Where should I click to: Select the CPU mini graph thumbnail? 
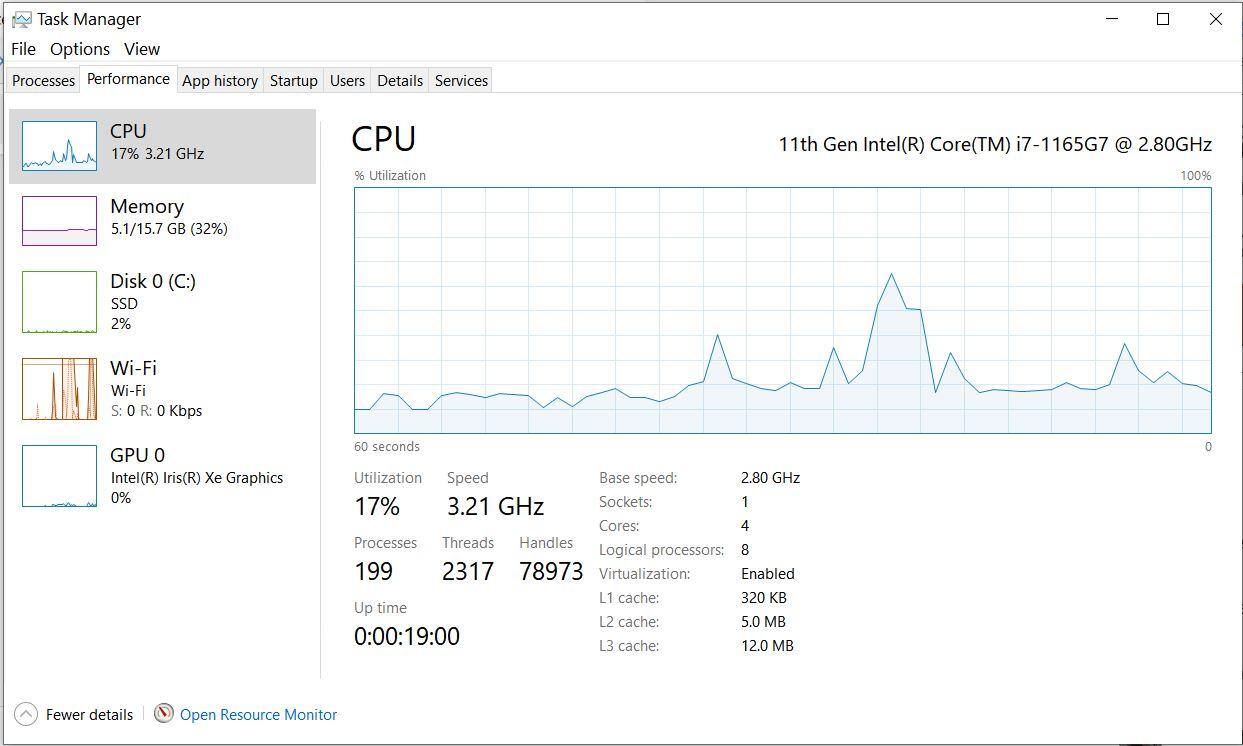coord(59,146)
